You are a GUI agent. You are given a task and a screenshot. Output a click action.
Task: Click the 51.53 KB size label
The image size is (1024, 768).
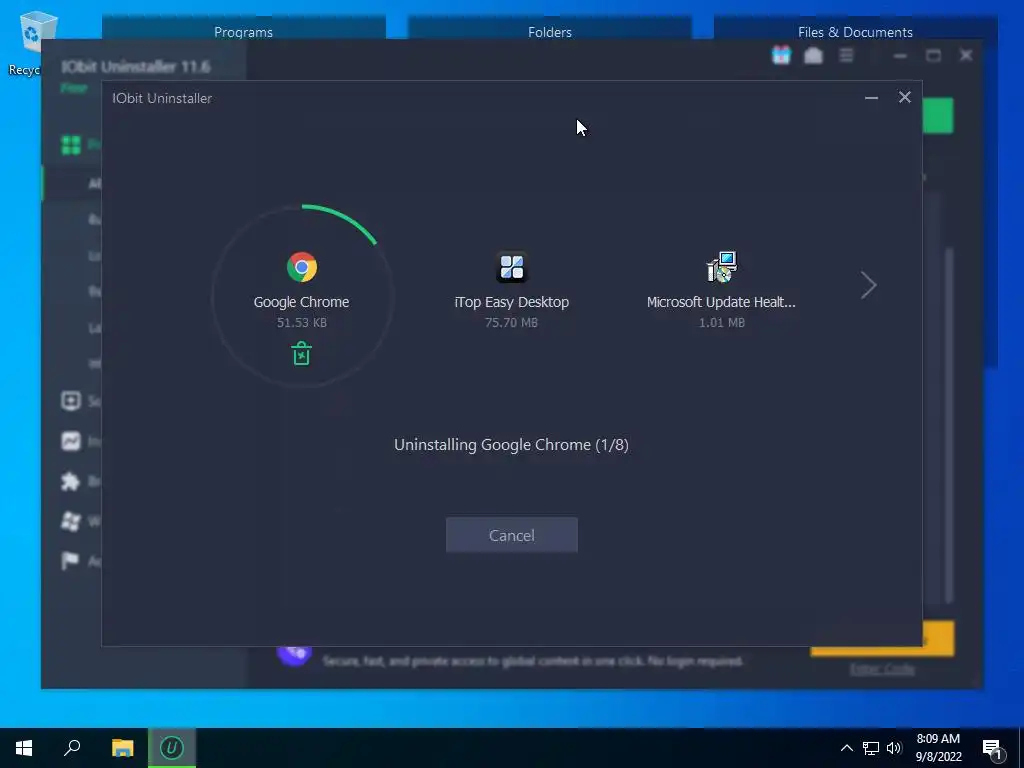(301, 322)
